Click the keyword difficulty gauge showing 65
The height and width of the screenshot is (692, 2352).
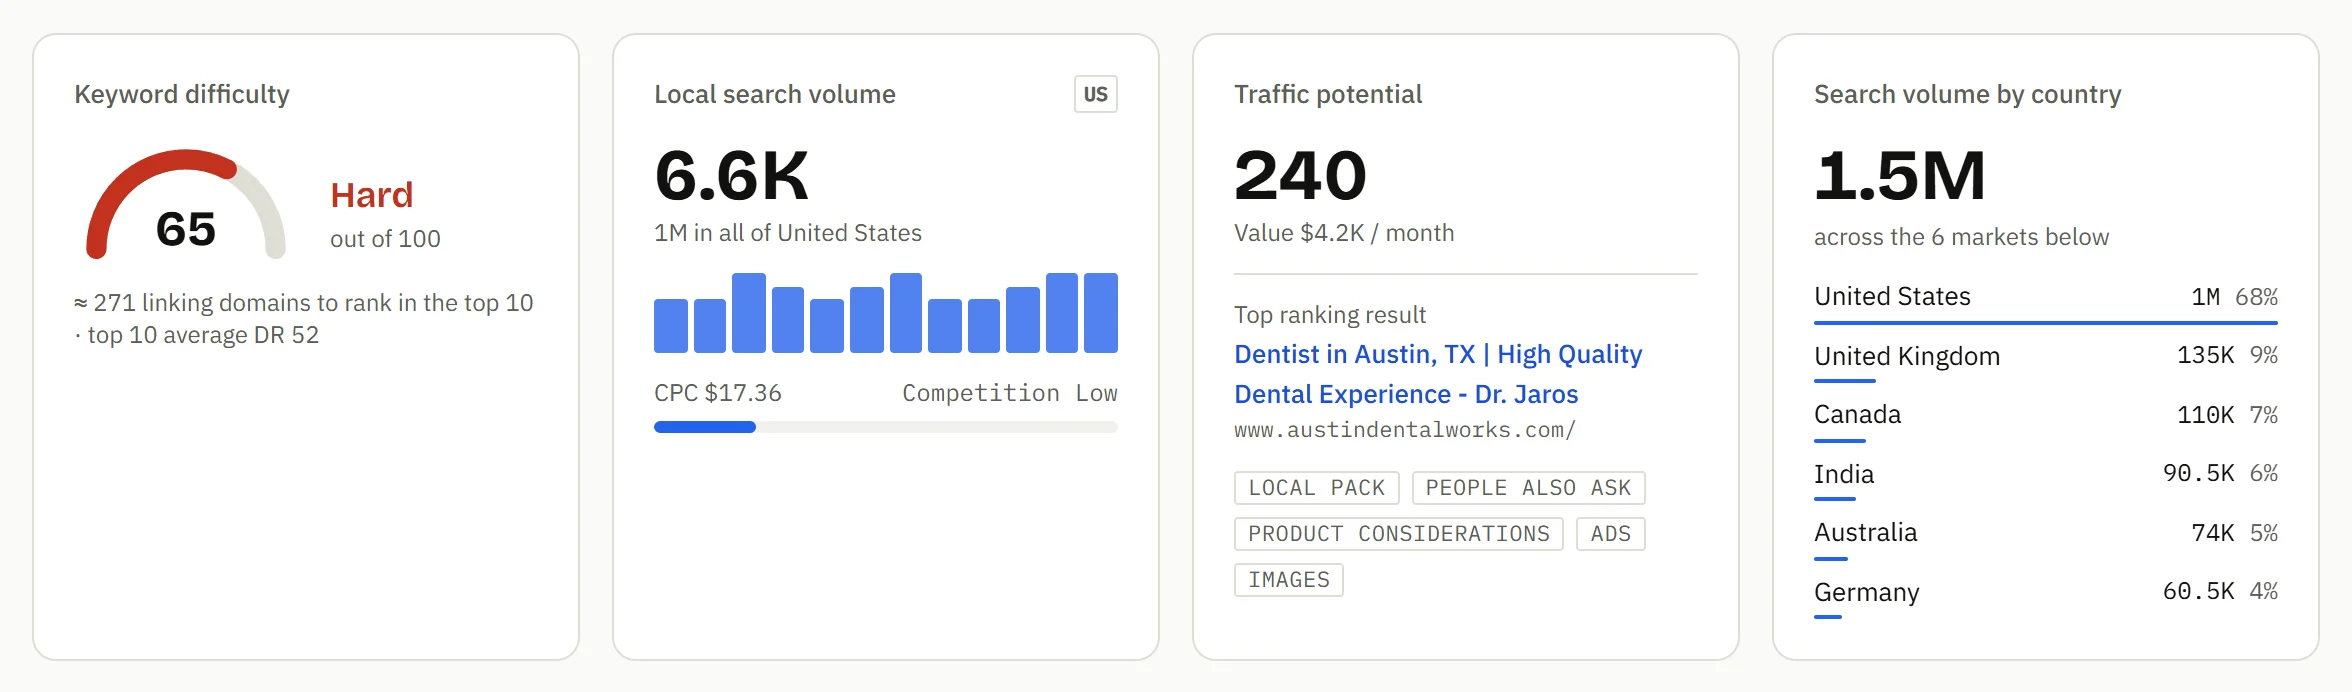[186, 205]
